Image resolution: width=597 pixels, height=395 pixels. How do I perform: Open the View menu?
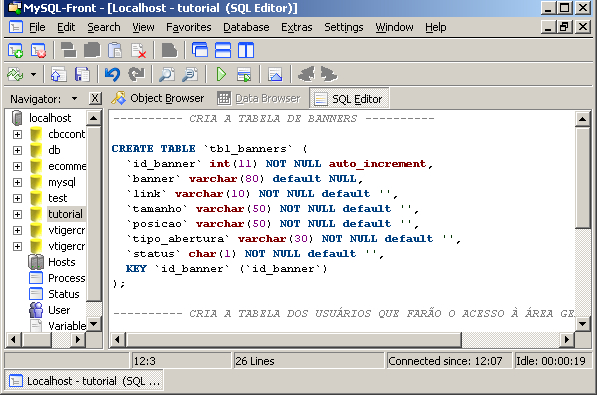coord(143,27)
